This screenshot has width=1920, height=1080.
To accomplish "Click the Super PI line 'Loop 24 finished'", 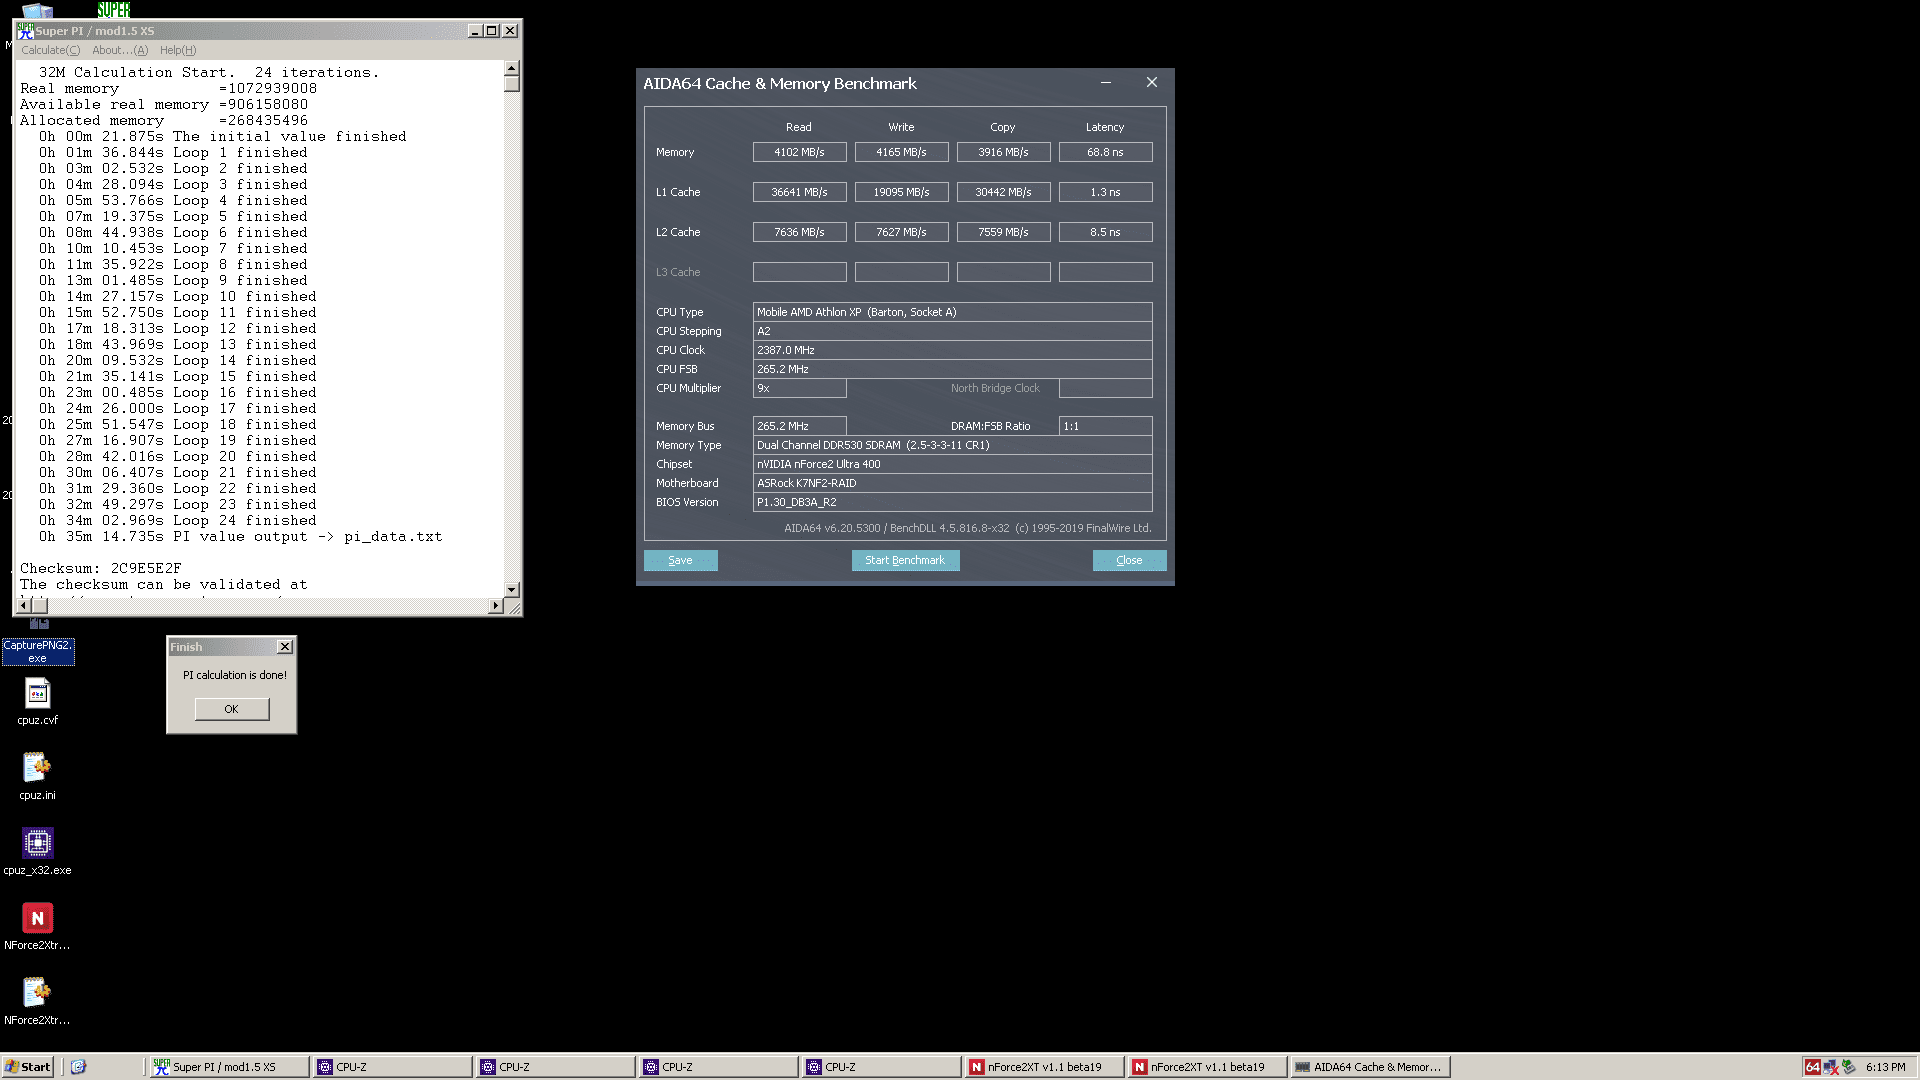I will coord(178,520).
